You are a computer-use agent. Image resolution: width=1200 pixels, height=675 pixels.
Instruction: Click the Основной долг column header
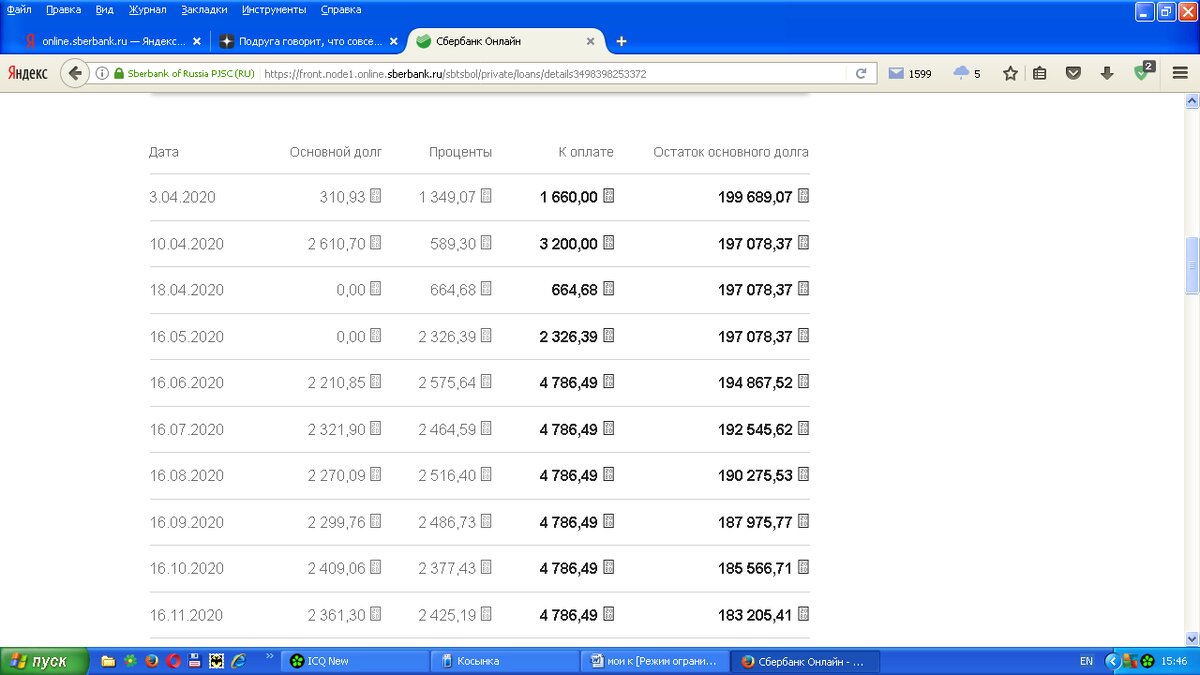pos(336,152)
